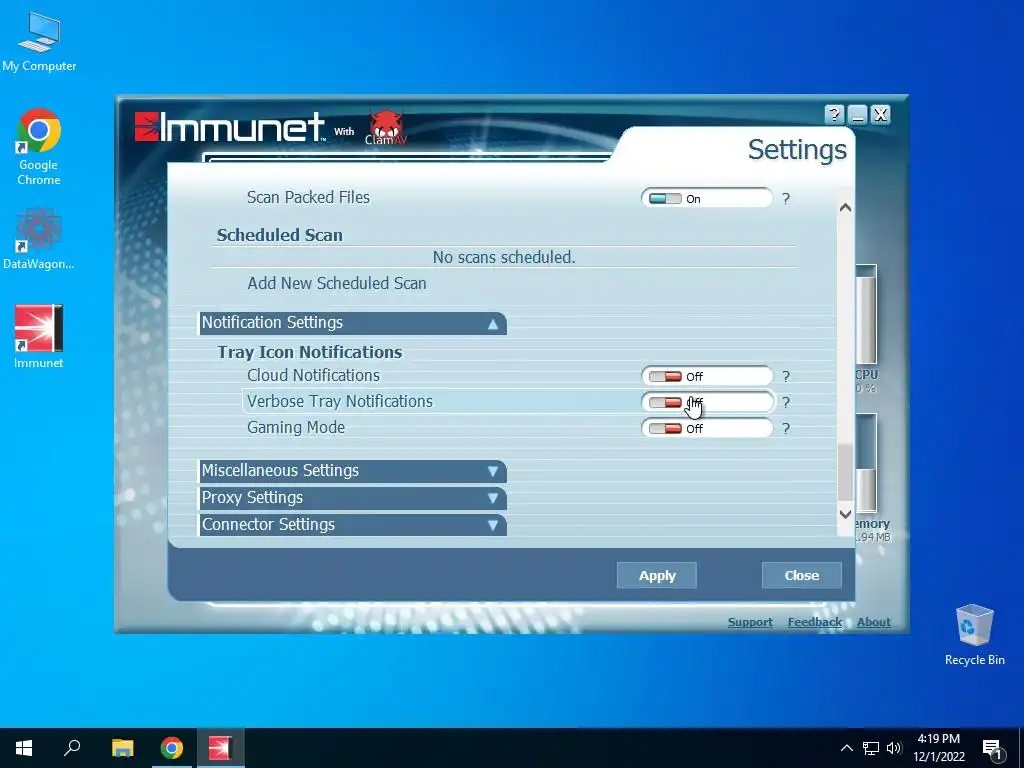Click the Scheduled Scan heading
This screenshot has height=768, width=1024.
[x=280, y=235]
